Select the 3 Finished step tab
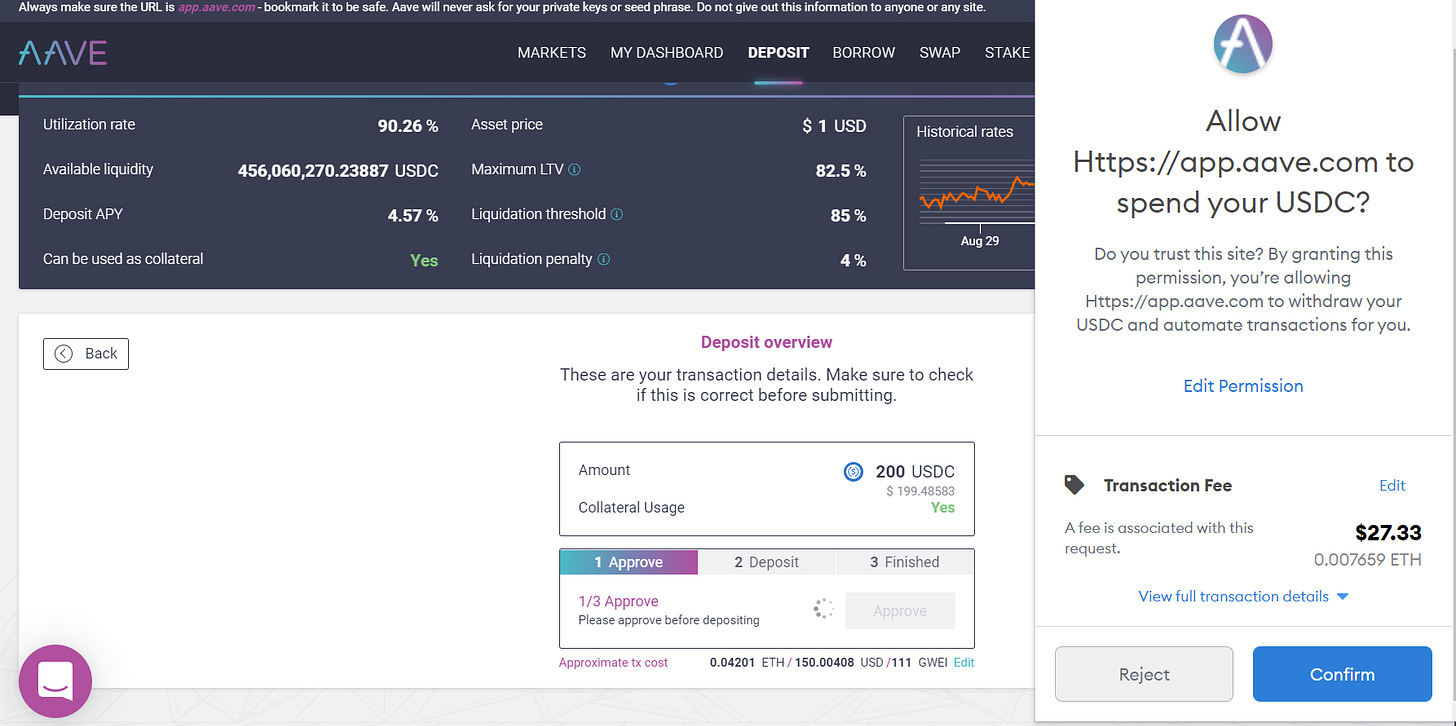Image resolution: width=1456 pixels, height=726 pixels. click(x=904, y=562)
